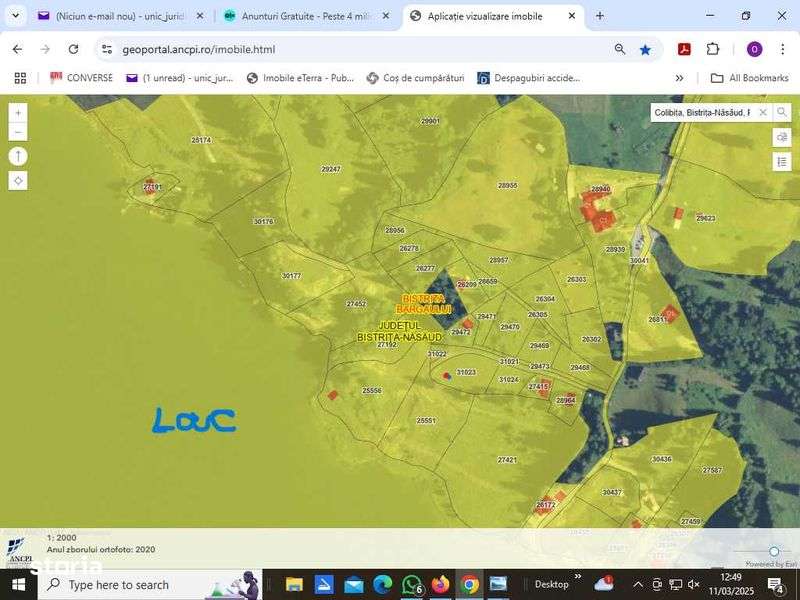Reload the geoportal page
This screenshot has width=800, height=600.
73,49
